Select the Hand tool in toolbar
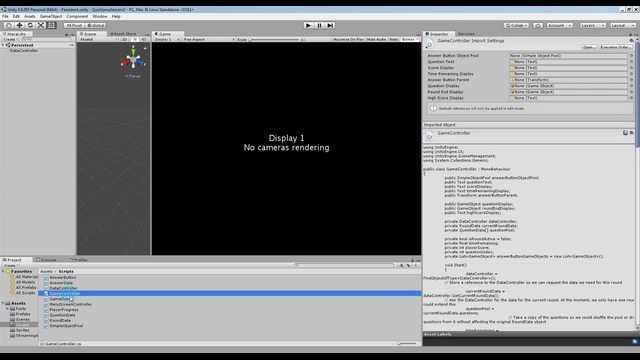This screenshot has width=640, height=360. pyautogui.click(x=9, y=25)
